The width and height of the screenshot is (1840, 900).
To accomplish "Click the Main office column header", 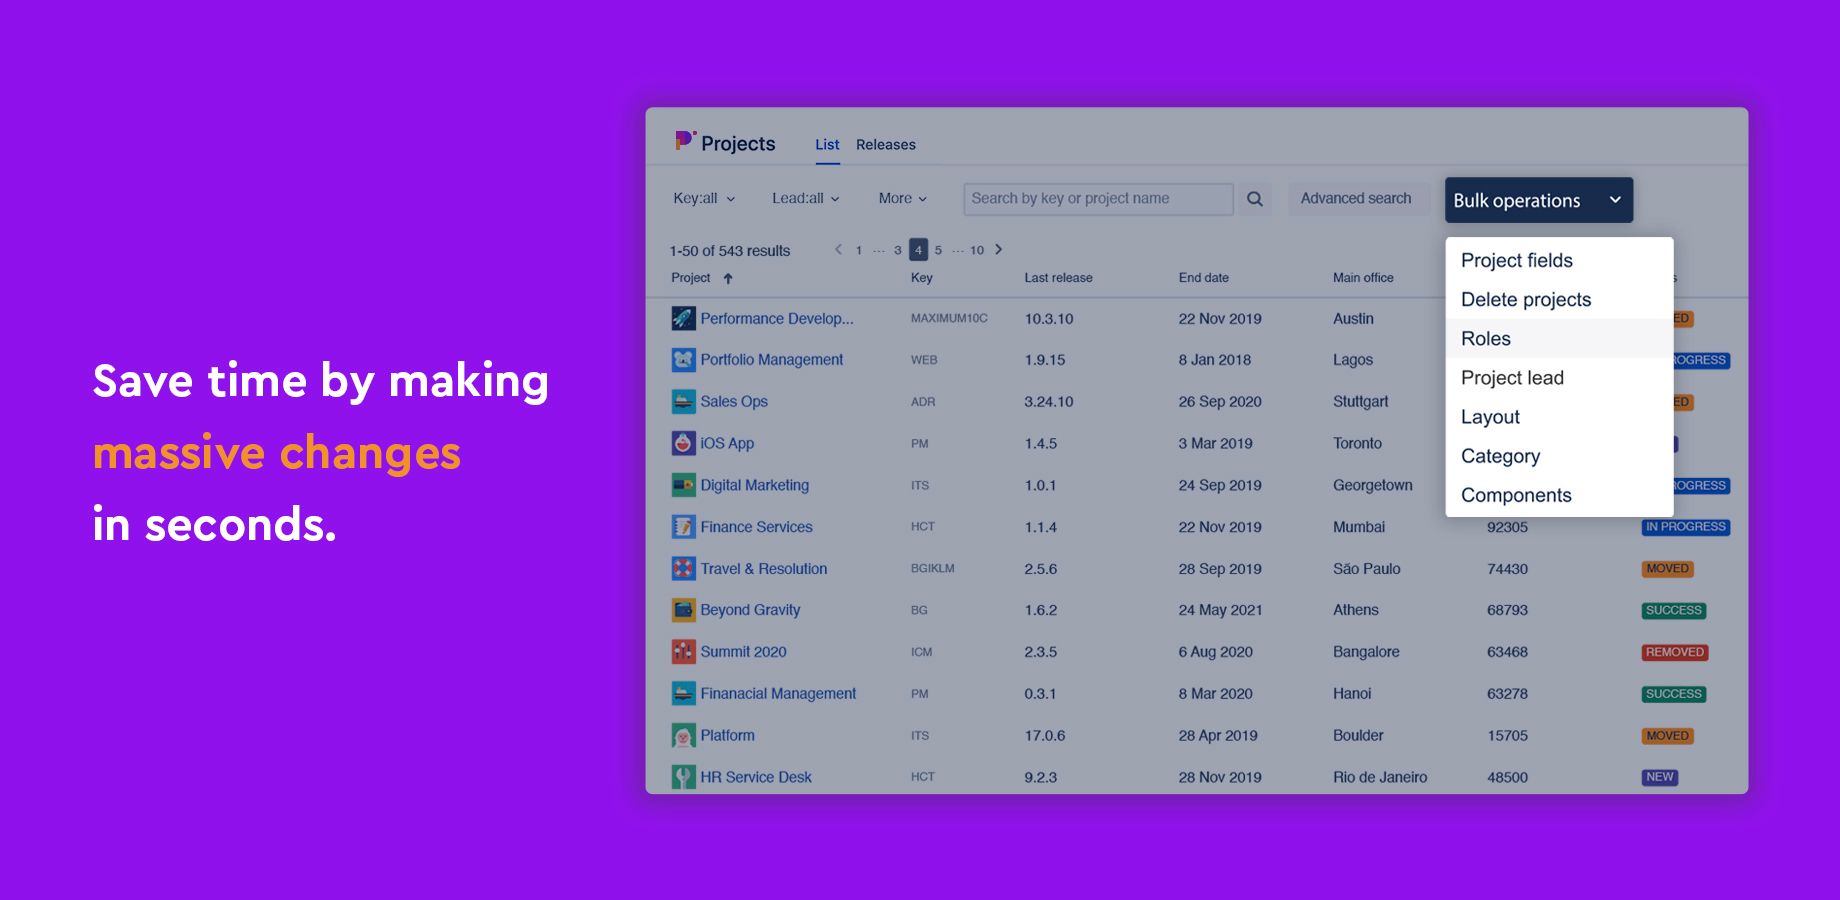I will pyautogui.click(x=1363, y=278).
